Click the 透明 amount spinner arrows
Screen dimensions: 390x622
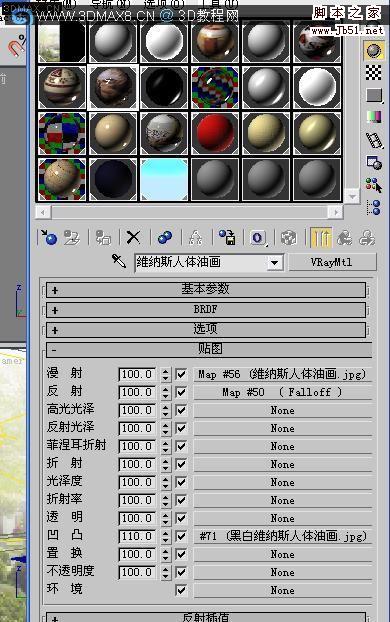tap(165, 518)
